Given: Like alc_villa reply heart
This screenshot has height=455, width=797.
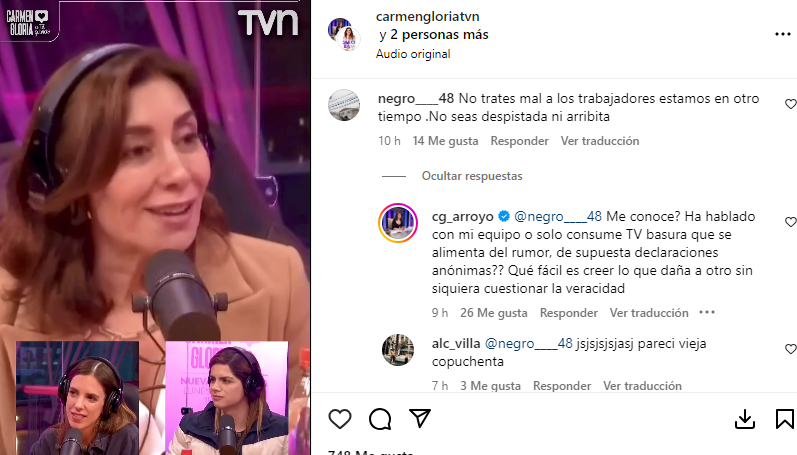Looking at the screenshot, I should click(x=790, y=349).
